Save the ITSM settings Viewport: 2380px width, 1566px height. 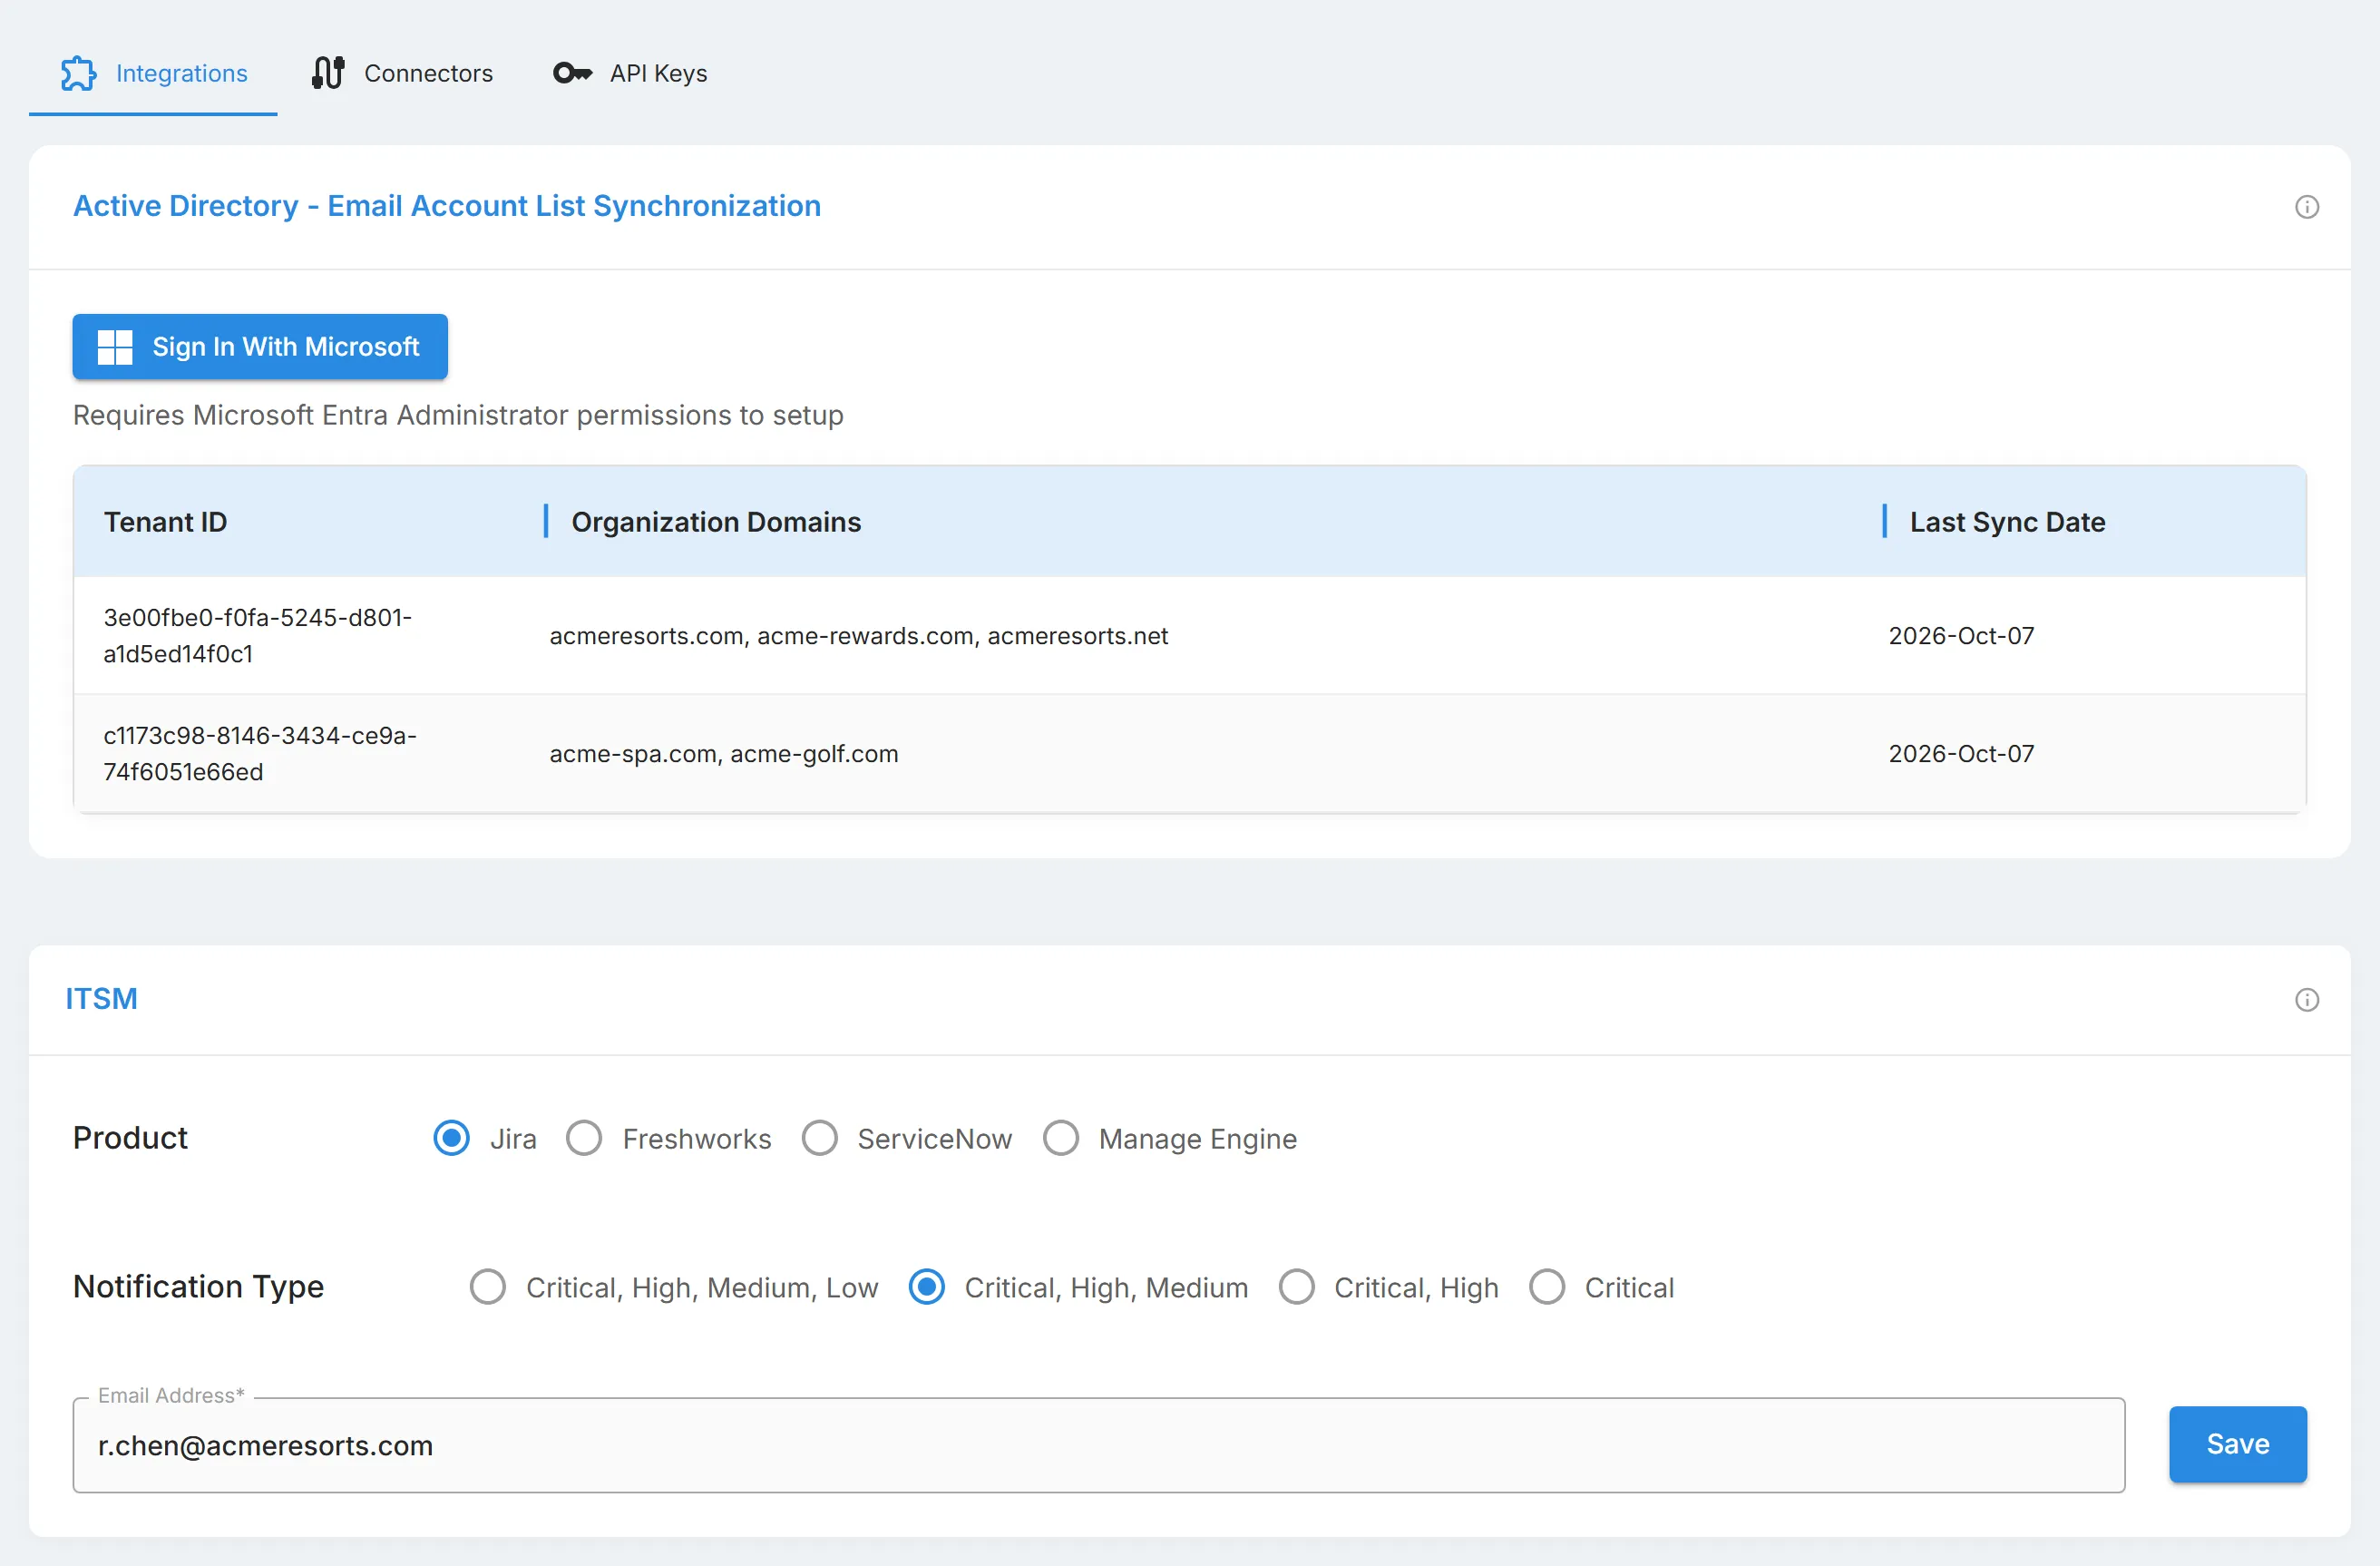tap(2238, 1445)
